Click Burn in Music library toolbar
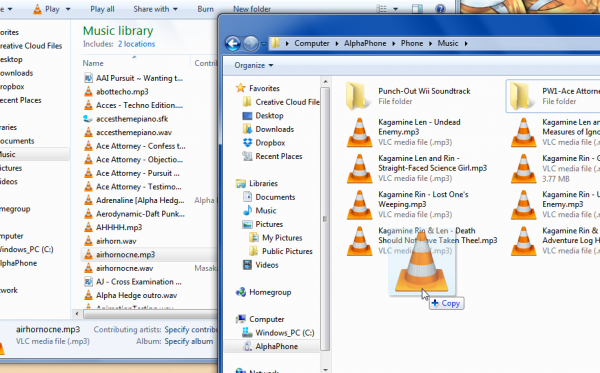Screen dimensions: 600x373 pyautogui.click(x=205, y=9)
